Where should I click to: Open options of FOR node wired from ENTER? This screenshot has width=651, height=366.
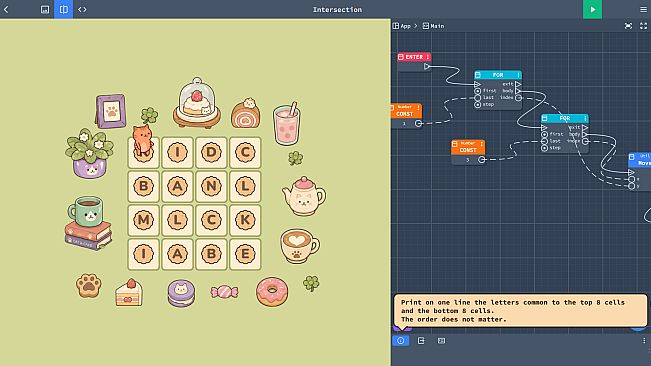click(x=518, y=75)
